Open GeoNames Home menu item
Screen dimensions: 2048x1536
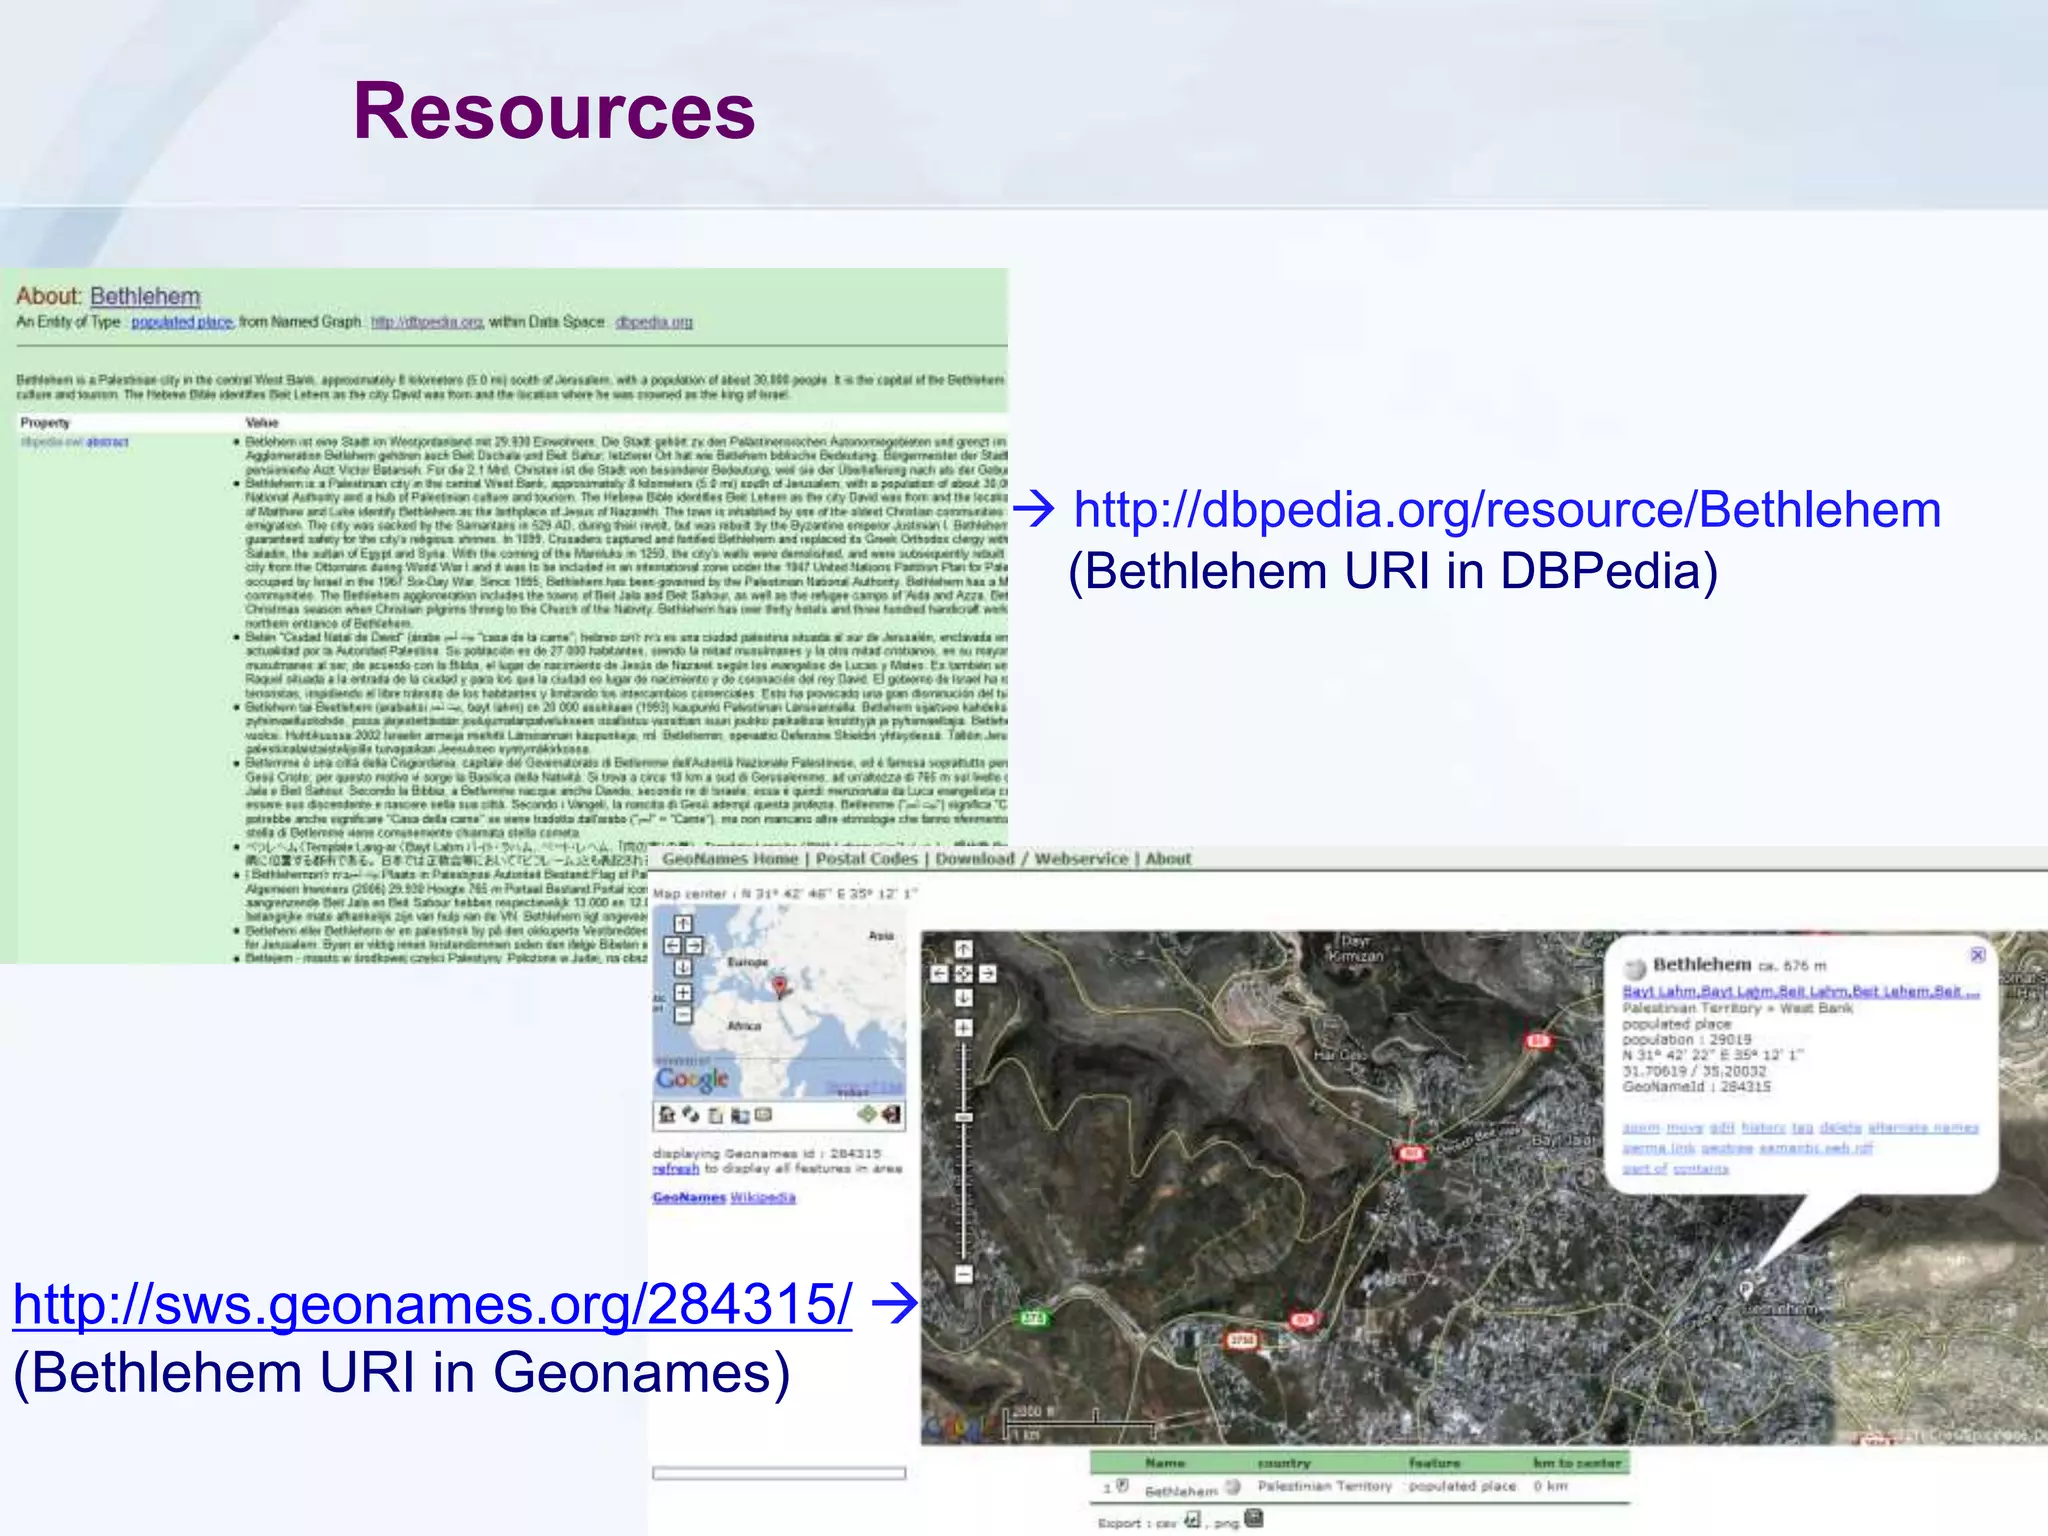(730, 858)
